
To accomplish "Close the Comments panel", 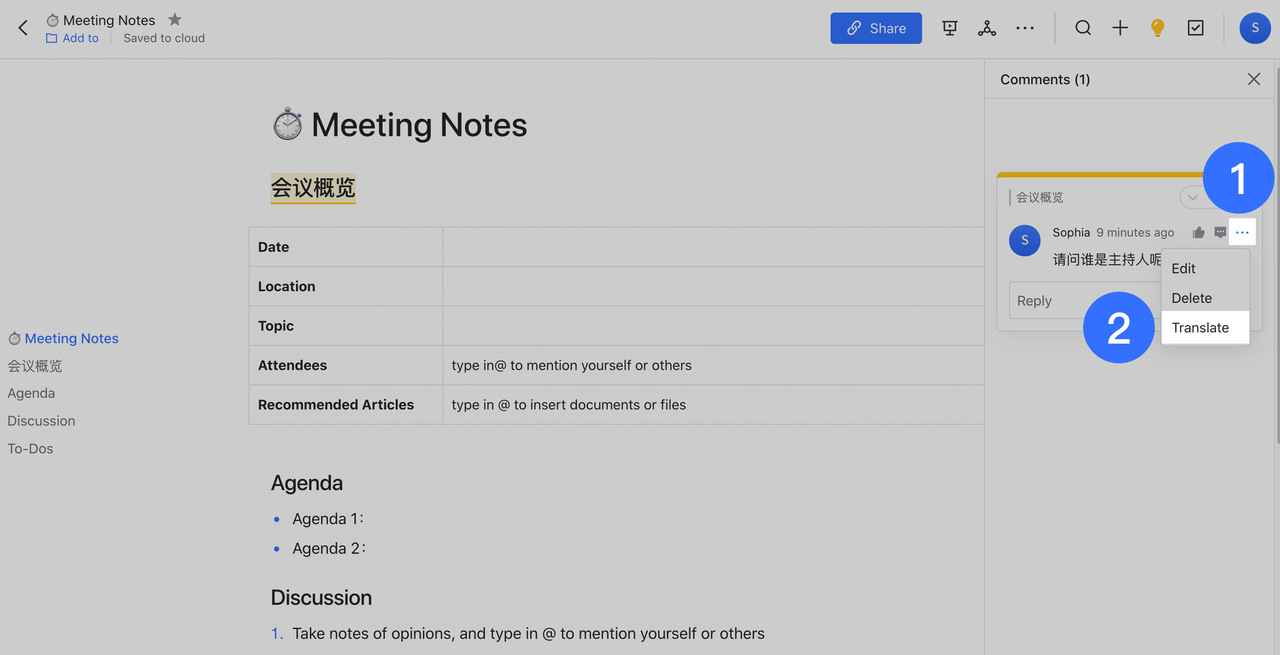I will (x=1254, y=79).
